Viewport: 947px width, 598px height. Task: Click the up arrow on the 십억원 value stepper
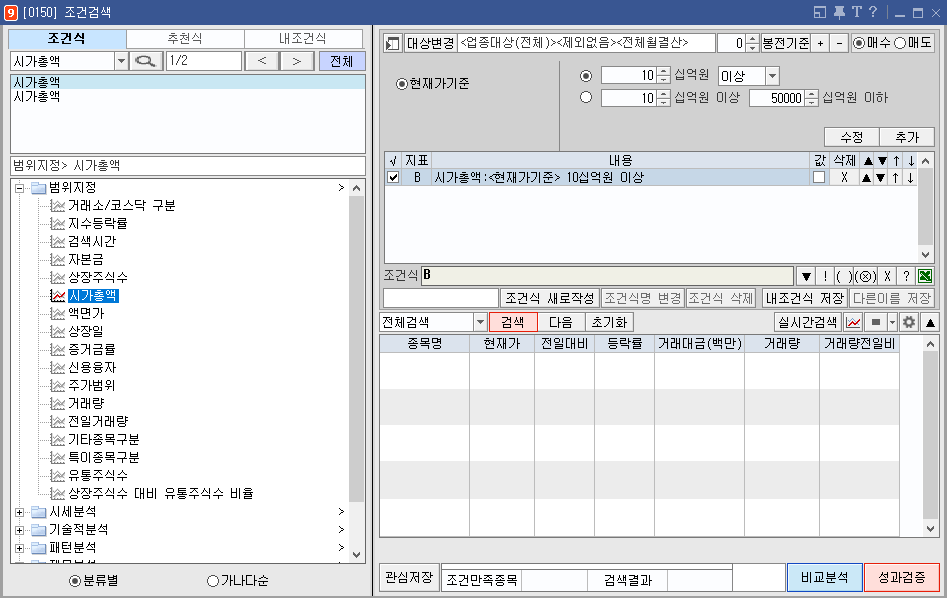664,71
